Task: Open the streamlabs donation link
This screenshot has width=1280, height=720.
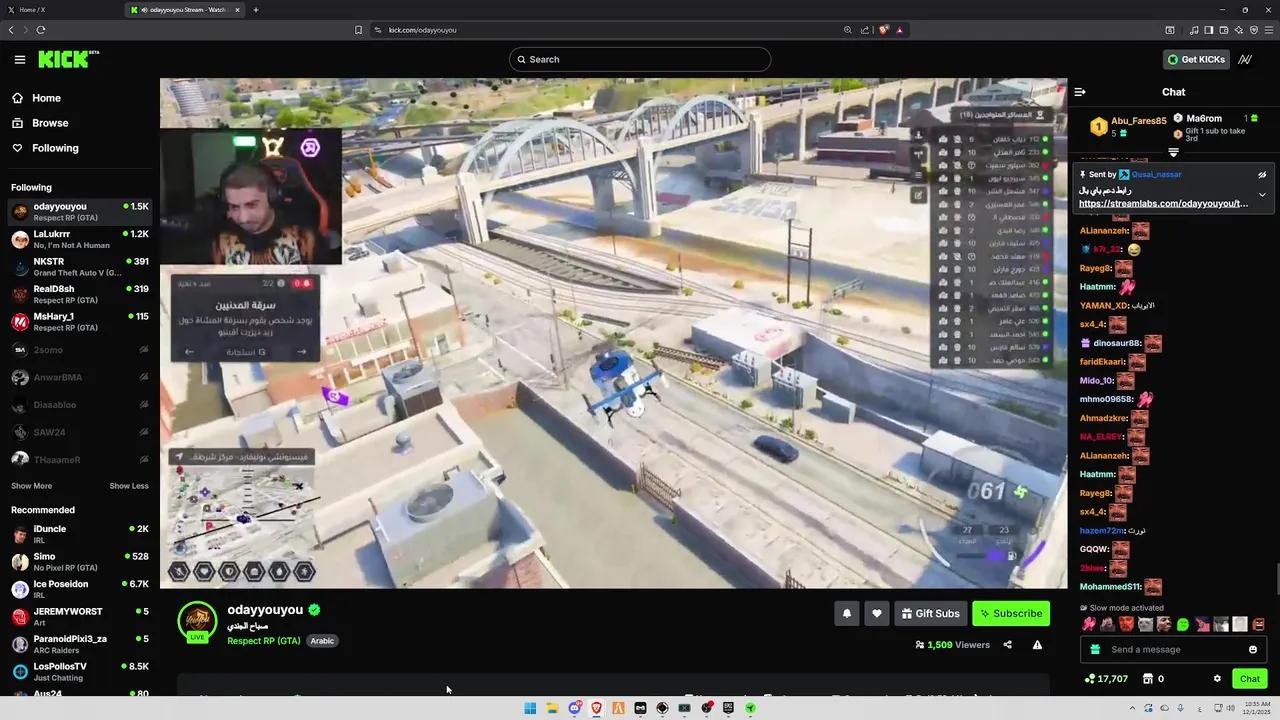Action: [1163, 203]
